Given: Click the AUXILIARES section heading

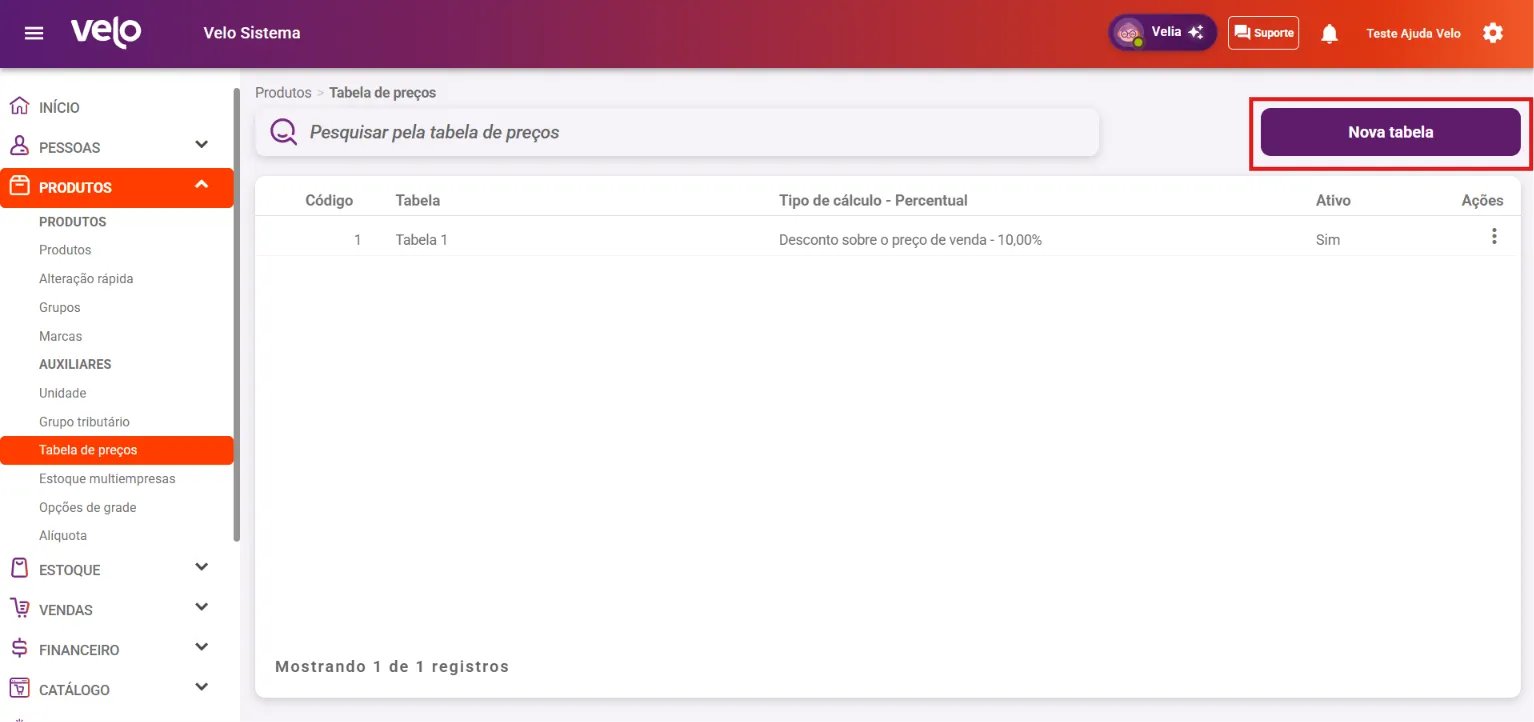Looking at the screenshot, I should pyautogui.click(x=75, y=365).
